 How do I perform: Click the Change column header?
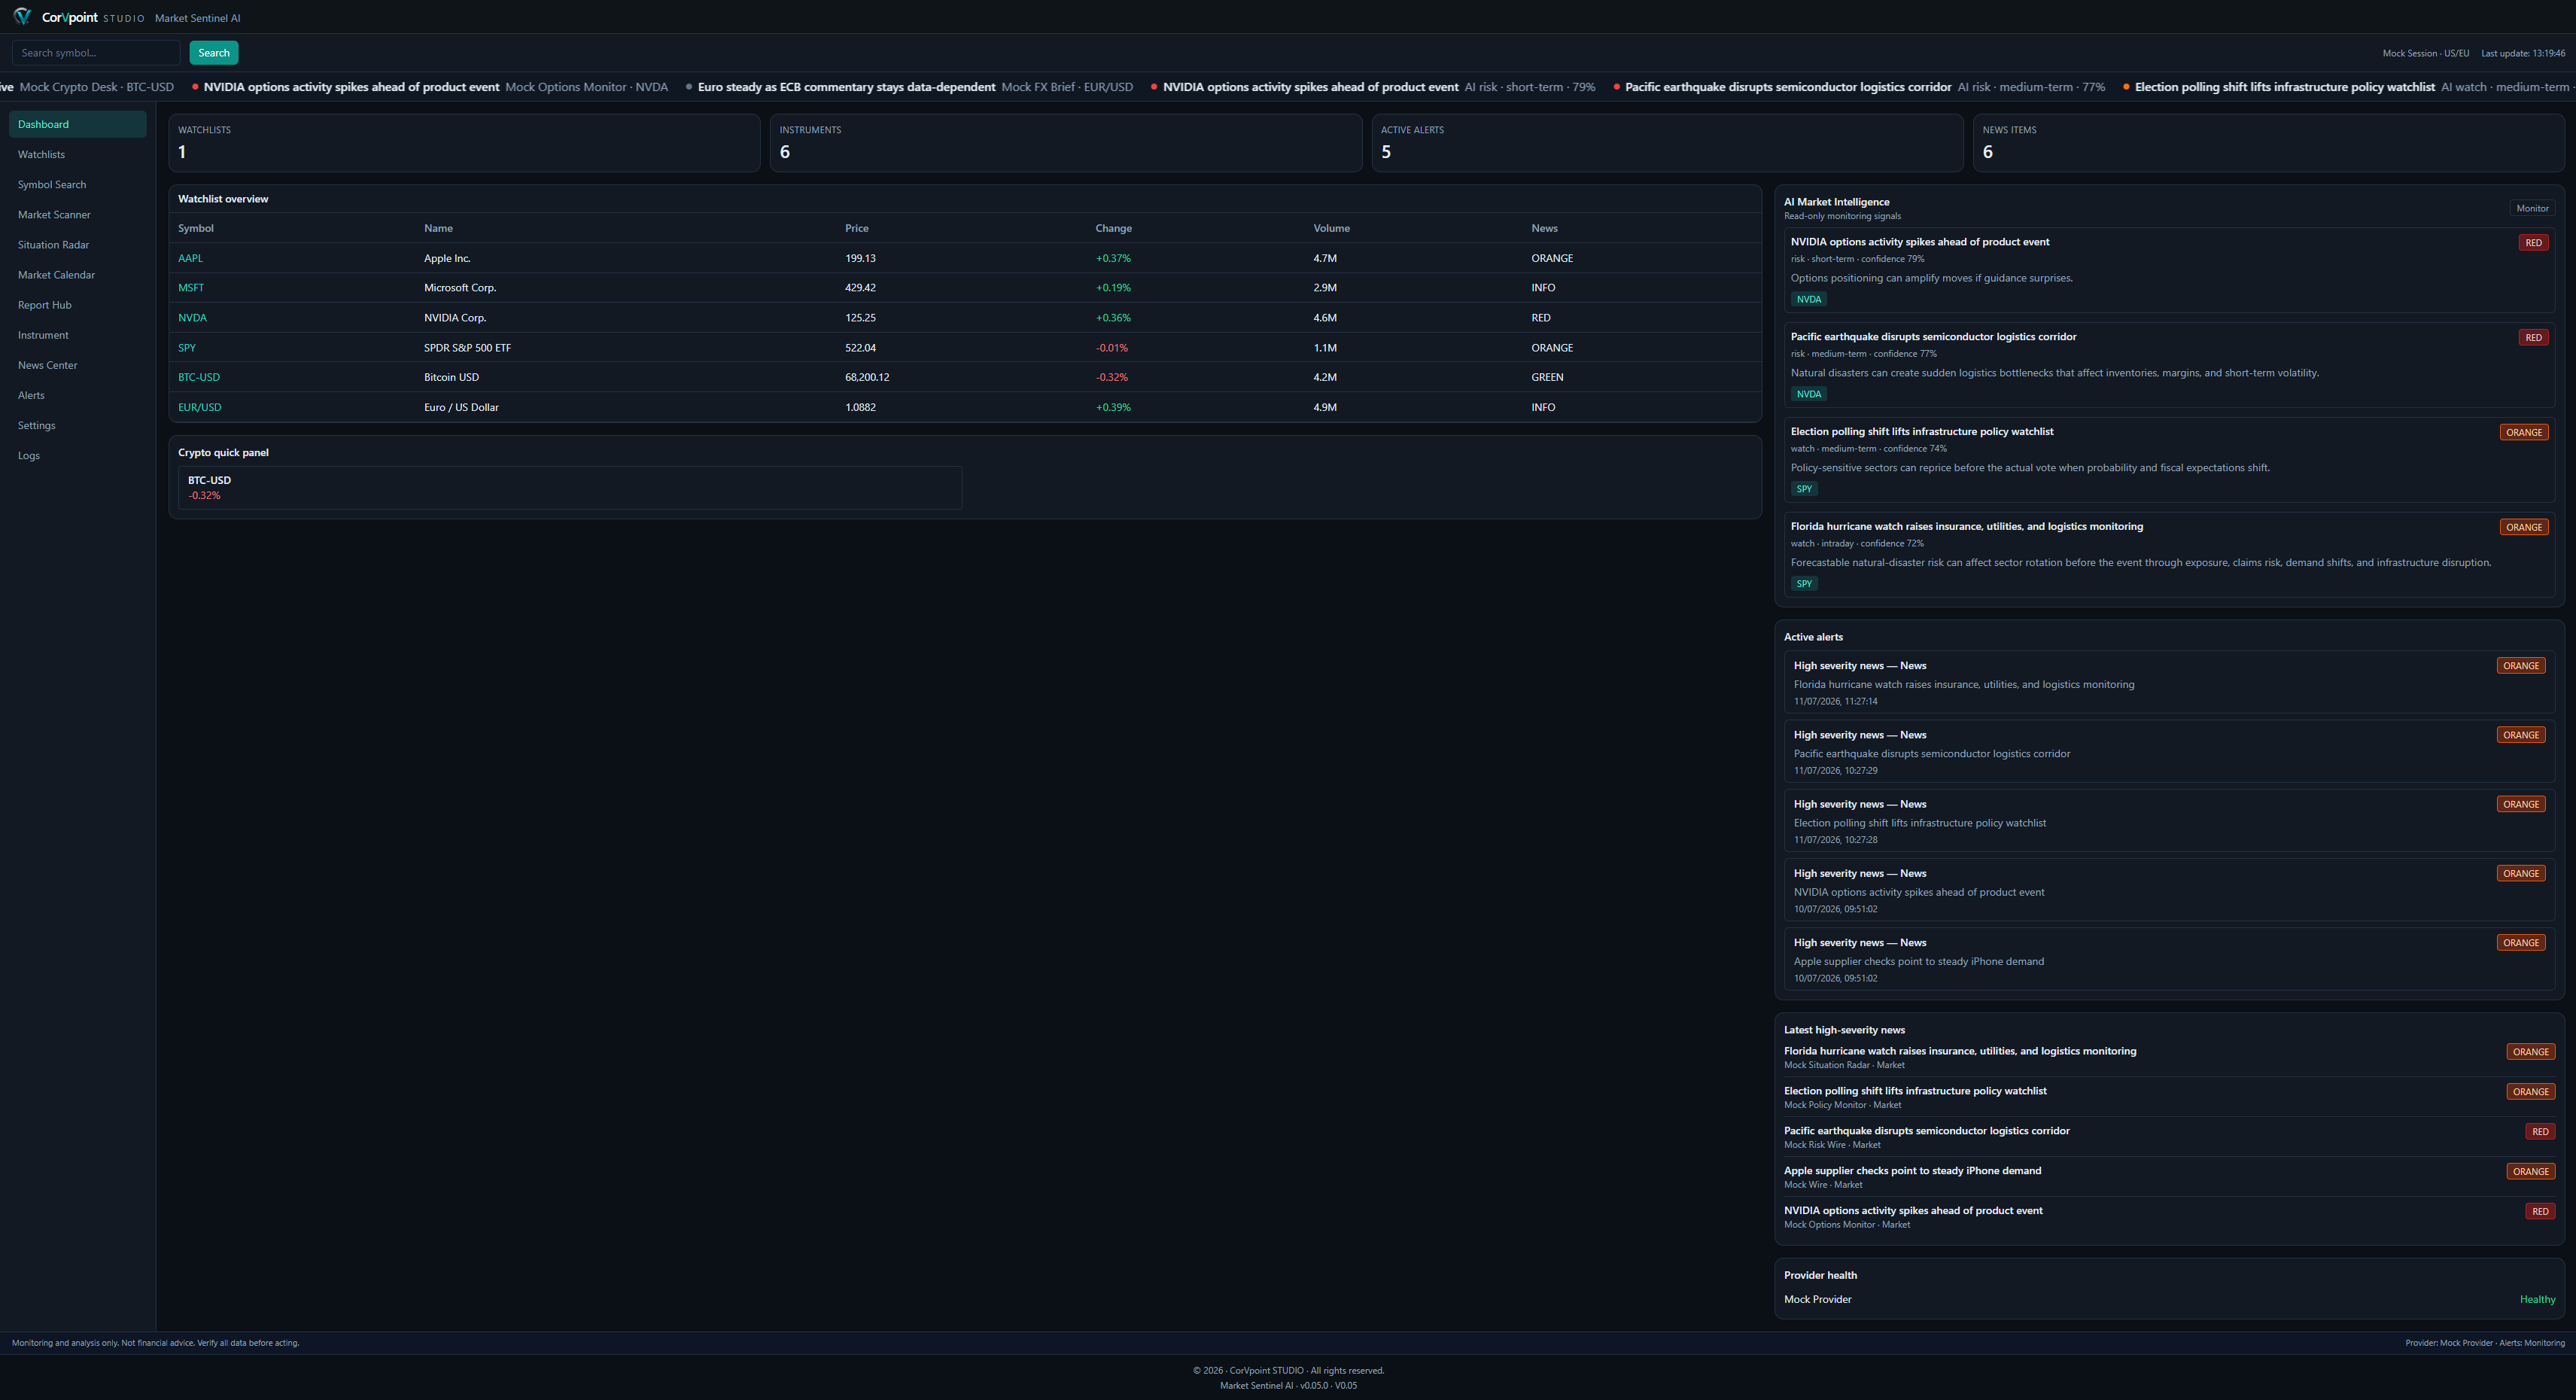point(1113,228)
